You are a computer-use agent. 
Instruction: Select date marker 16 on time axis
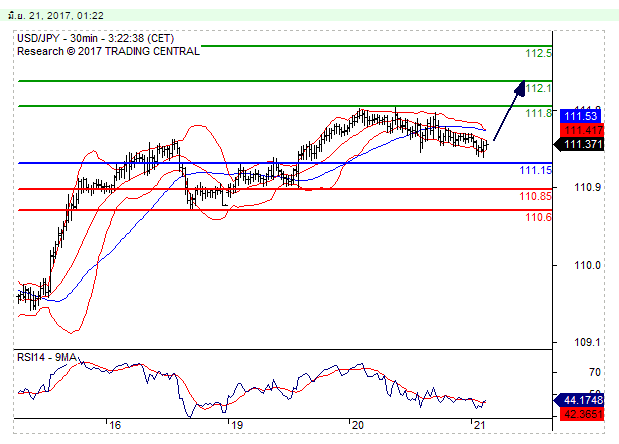(x=115, y=426)
